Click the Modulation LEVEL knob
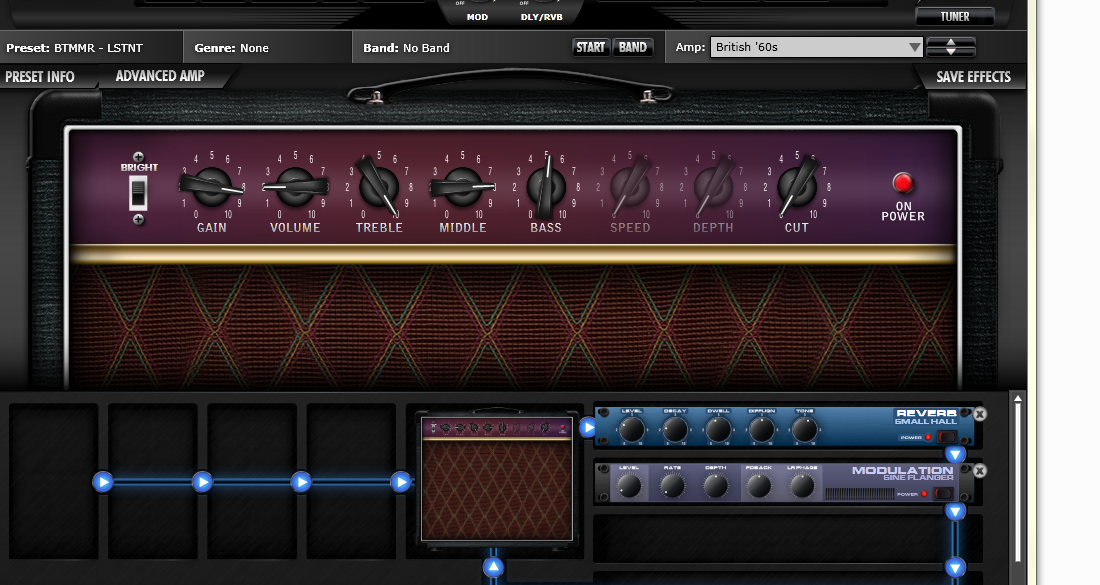This screenshot has height=585, width=1100. [x=629, y=485]
